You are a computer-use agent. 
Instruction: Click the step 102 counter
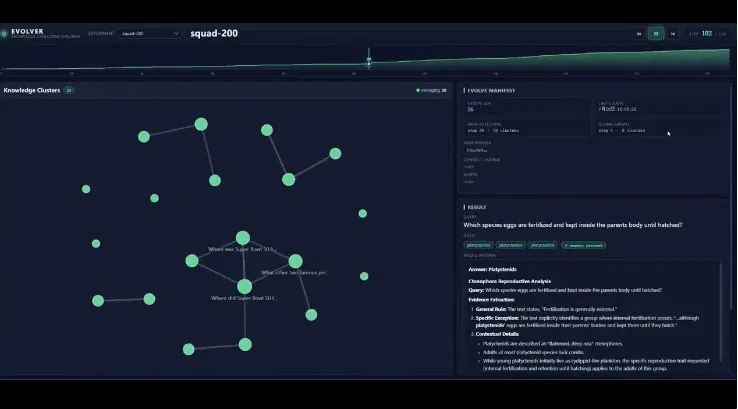(x=706, y=33)
